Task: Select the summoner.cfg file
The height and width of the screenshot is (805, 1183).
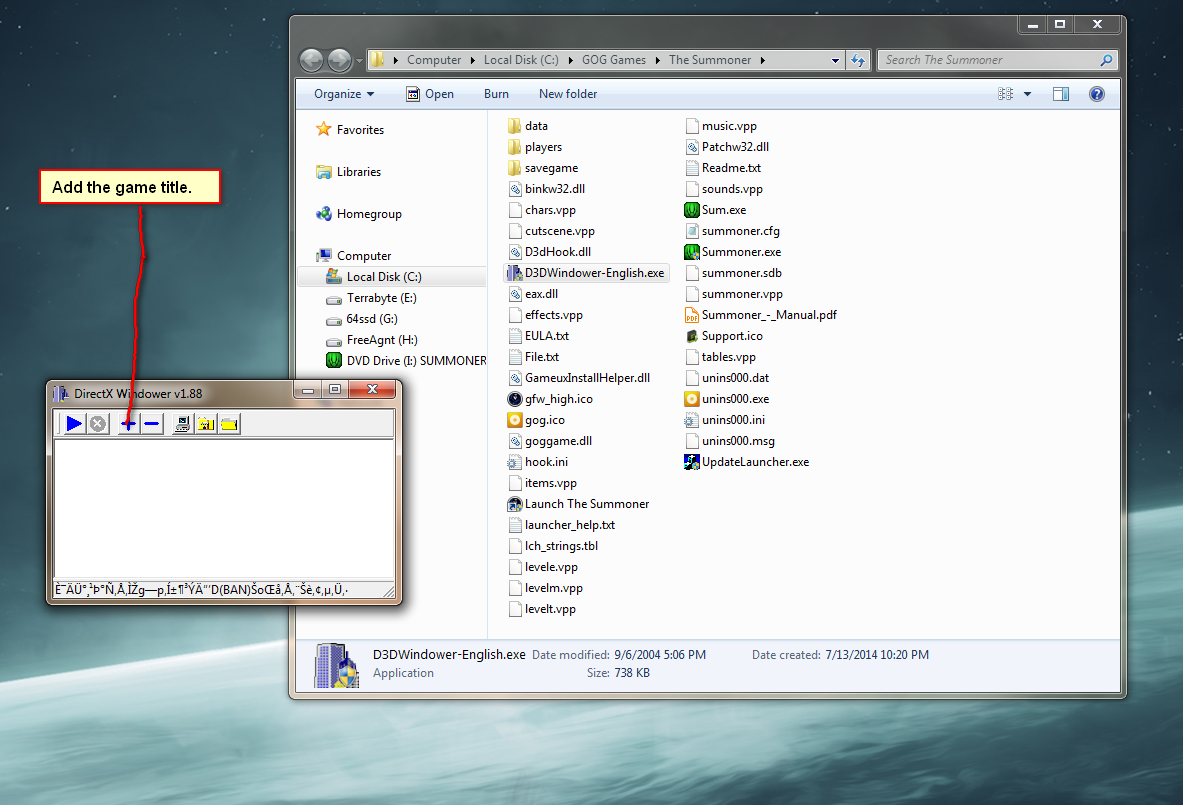Action: tap(732, 231)
